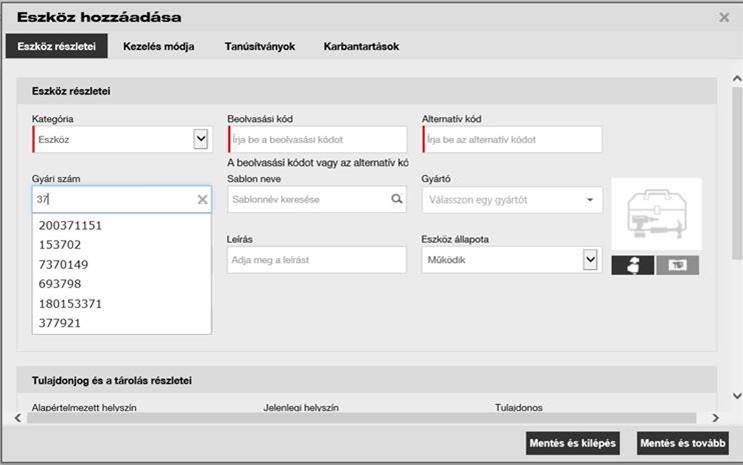Click the Leírás description field

(x=317, y=260)
